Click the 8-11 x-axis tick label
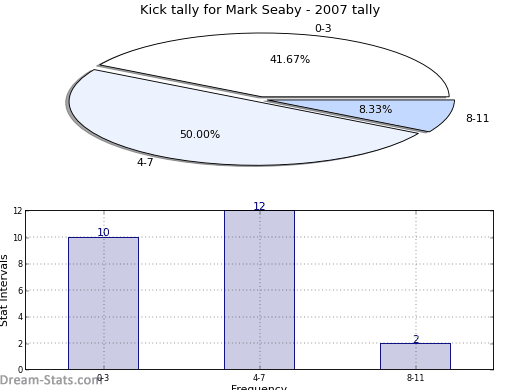520x390 pixels. pyautogui.click(x=415, y=378)
